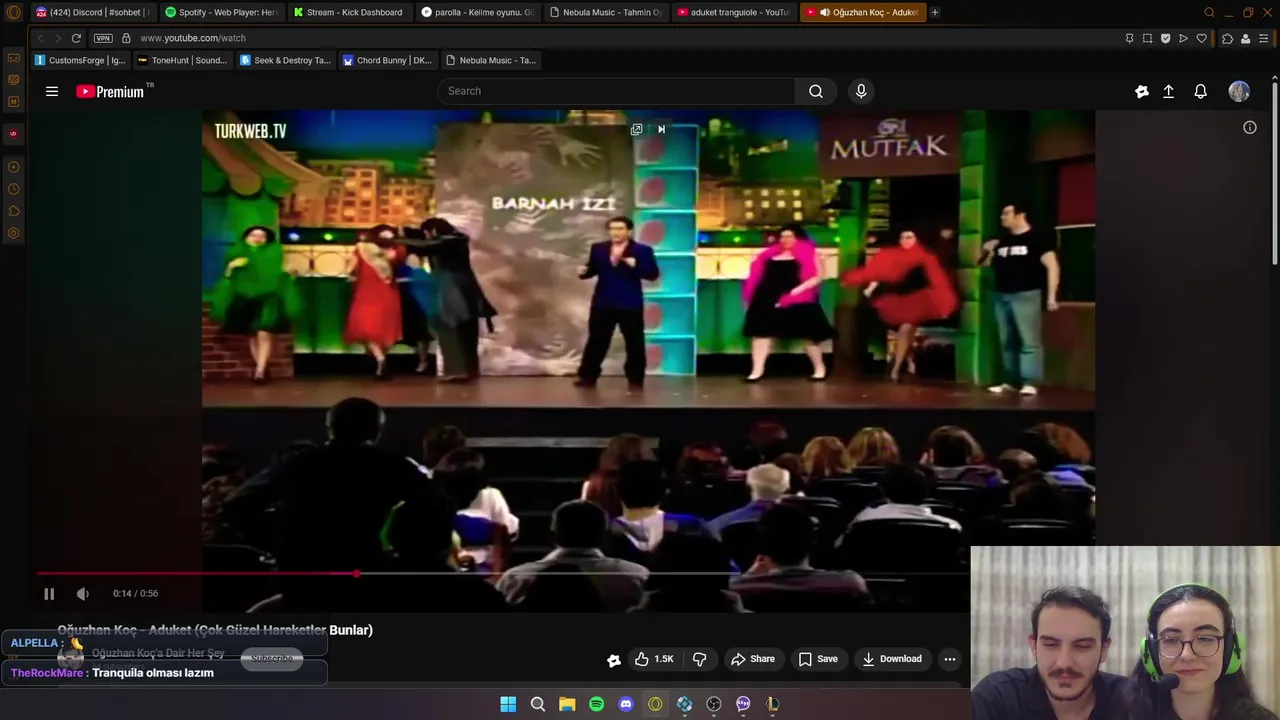
Task: Open Windows taskbar search
Action: click(537, 704)
